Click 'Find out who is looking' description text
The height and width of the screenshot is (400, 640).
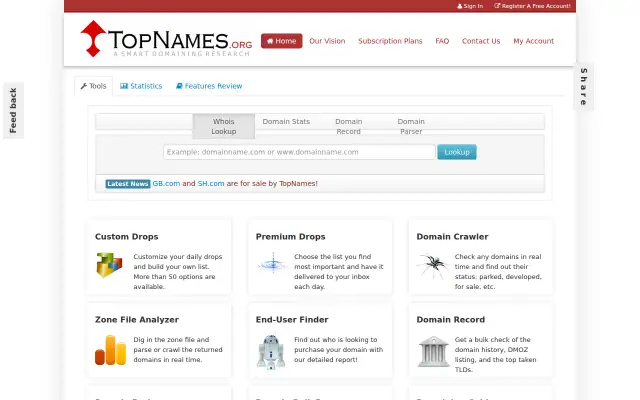point(338,349)
